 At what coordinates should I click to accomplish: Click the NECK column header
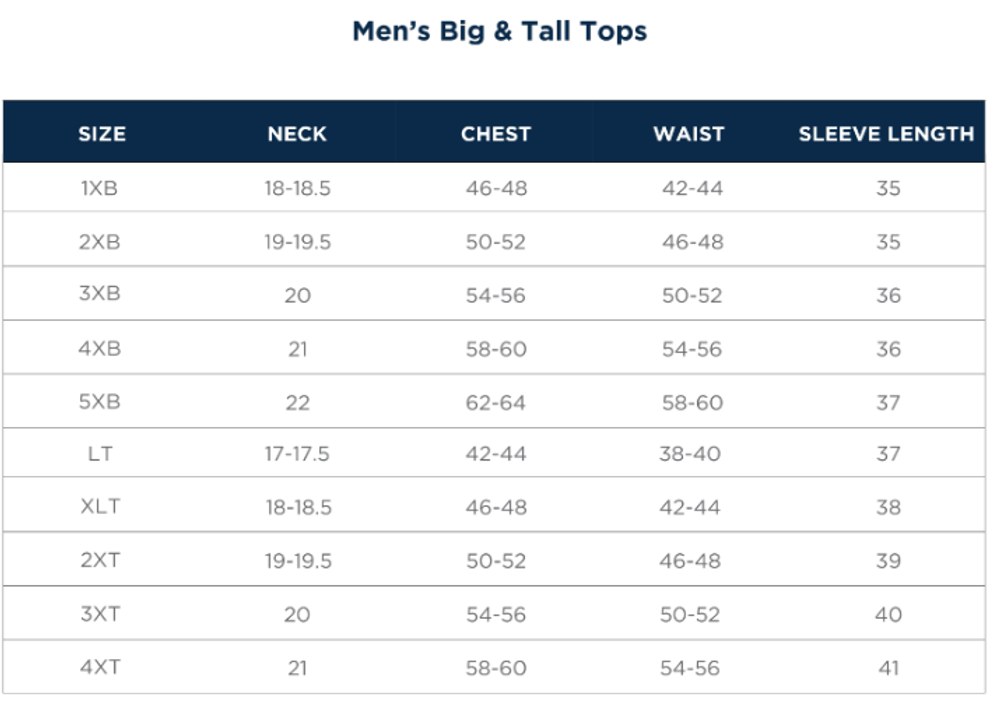click(x=297, y=134)
